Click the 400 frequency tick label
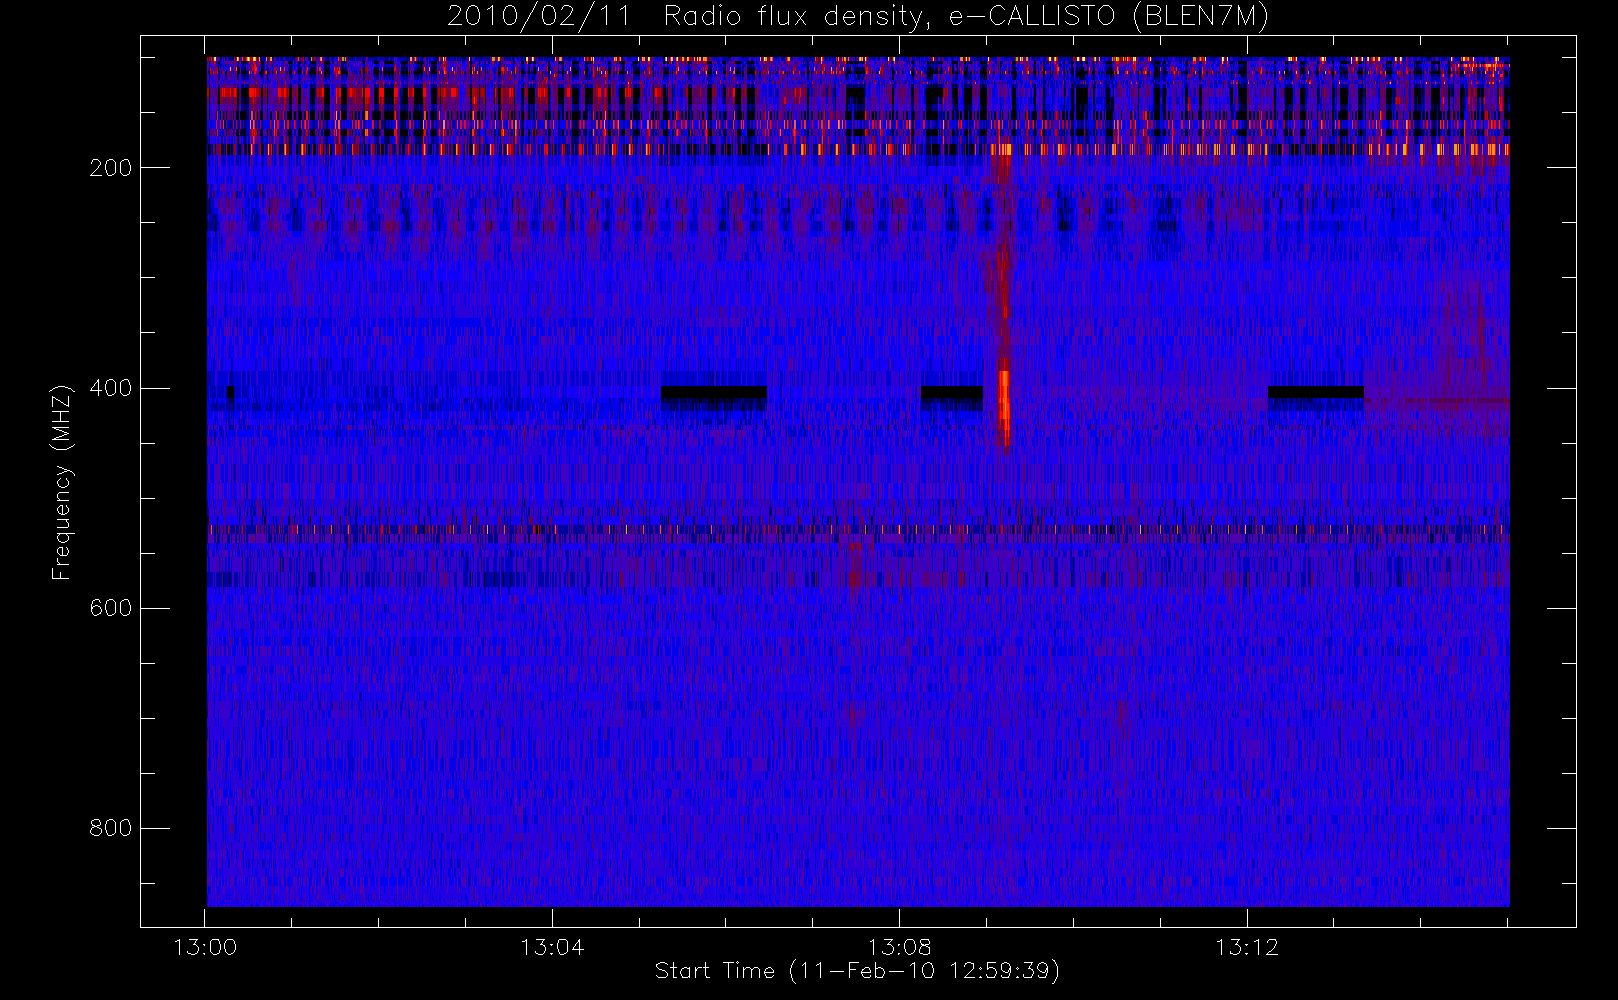1618x1000 pixels. (111, 388)
